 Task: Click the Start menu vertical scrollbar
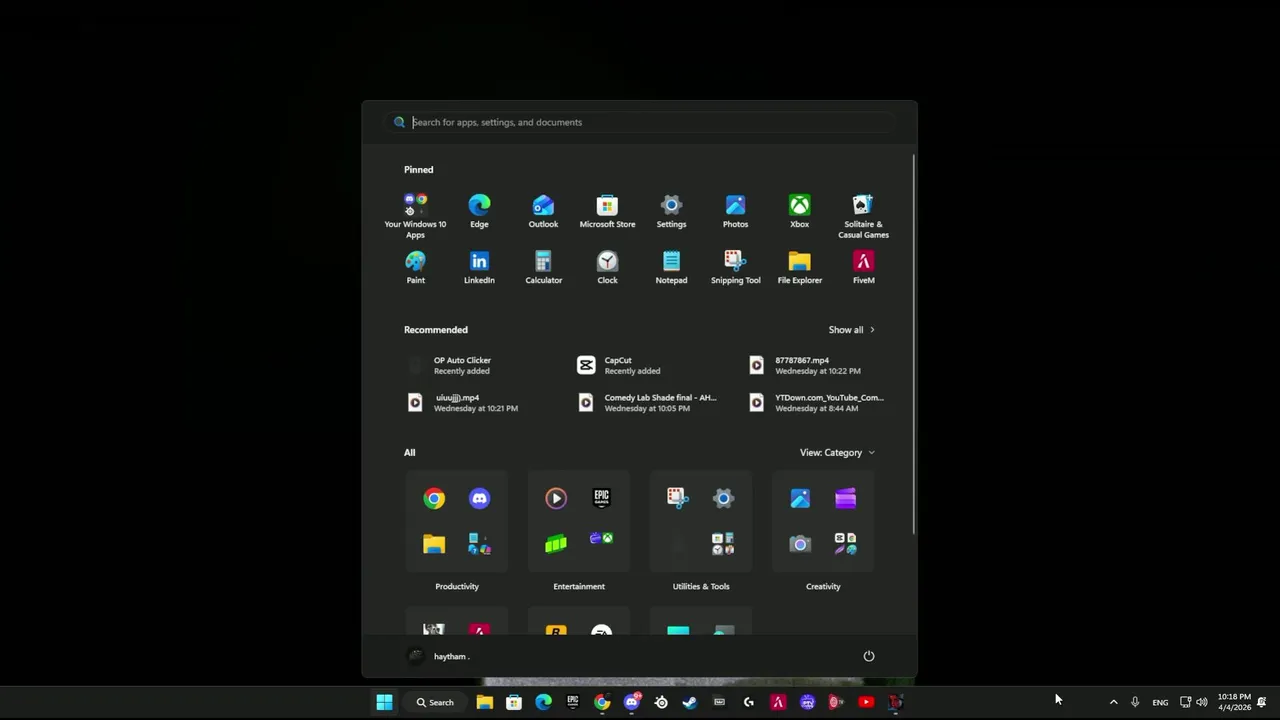(x=913, y=345)
